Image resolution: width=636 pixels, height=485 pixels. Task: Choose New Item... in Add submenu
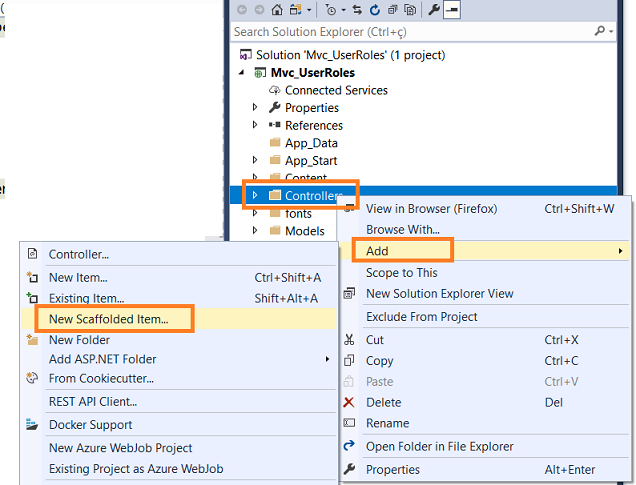coord(179,277)
